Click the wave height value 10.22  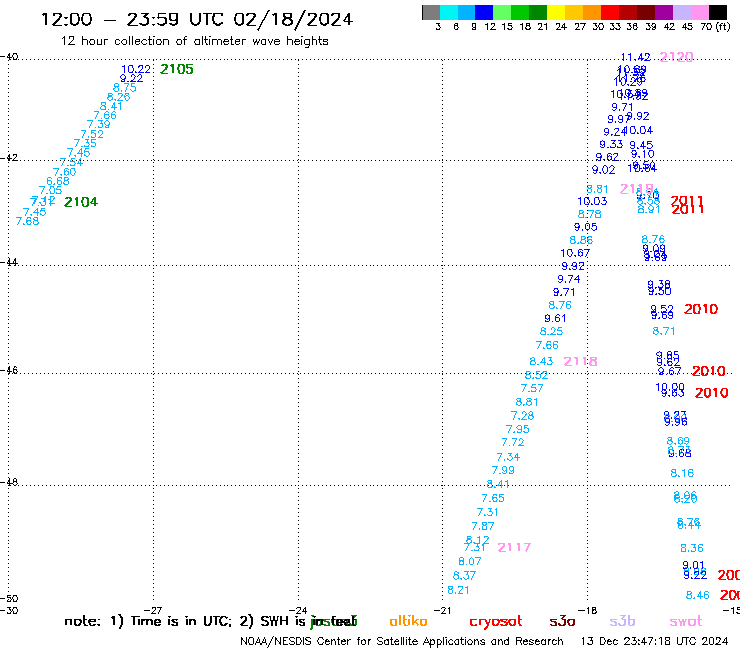136,69
